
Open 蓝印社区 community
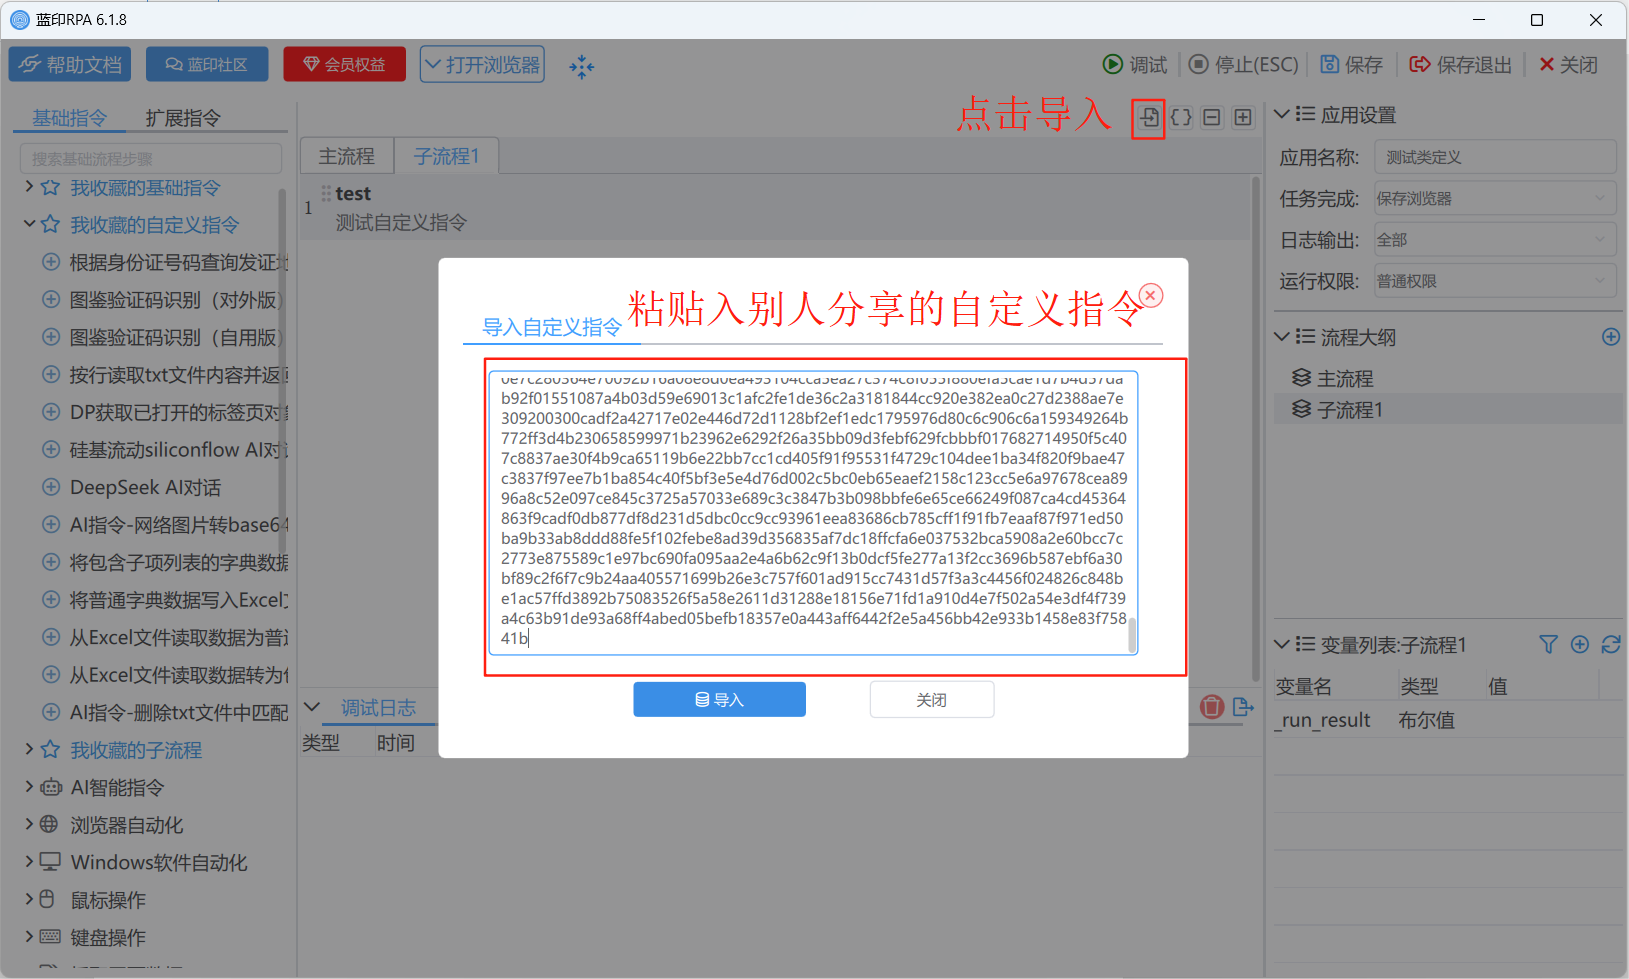(207, 64)
